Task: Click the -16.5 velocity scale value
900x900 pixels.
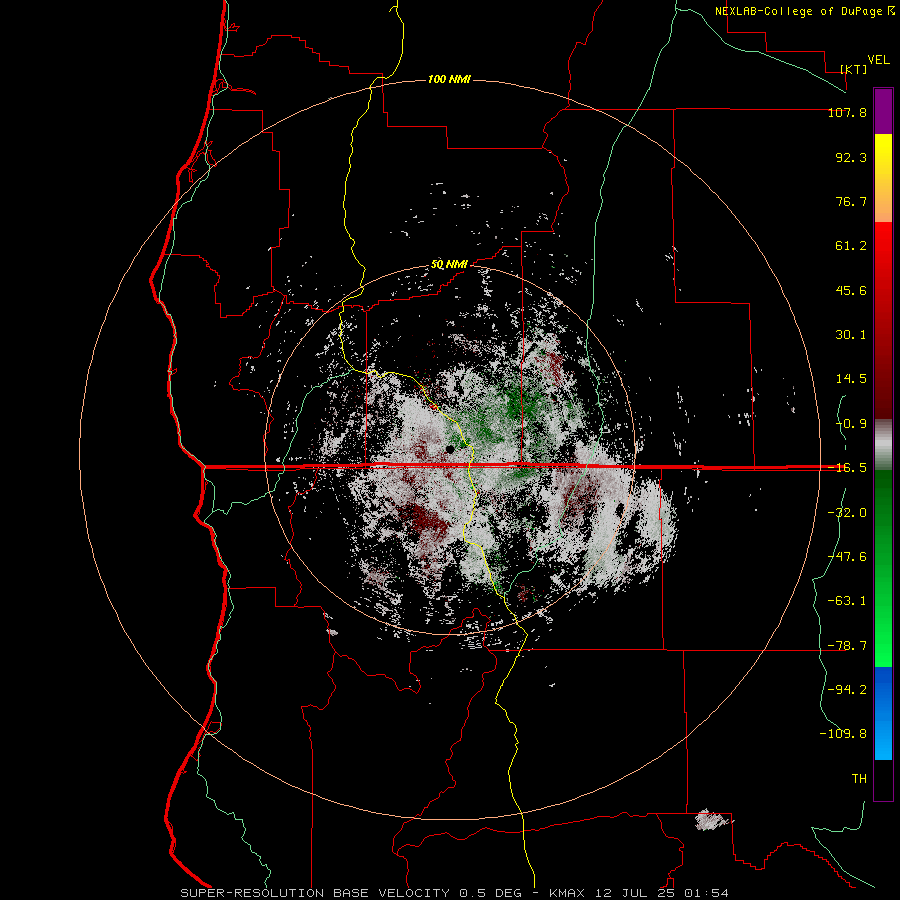Action: coord(847,467)
